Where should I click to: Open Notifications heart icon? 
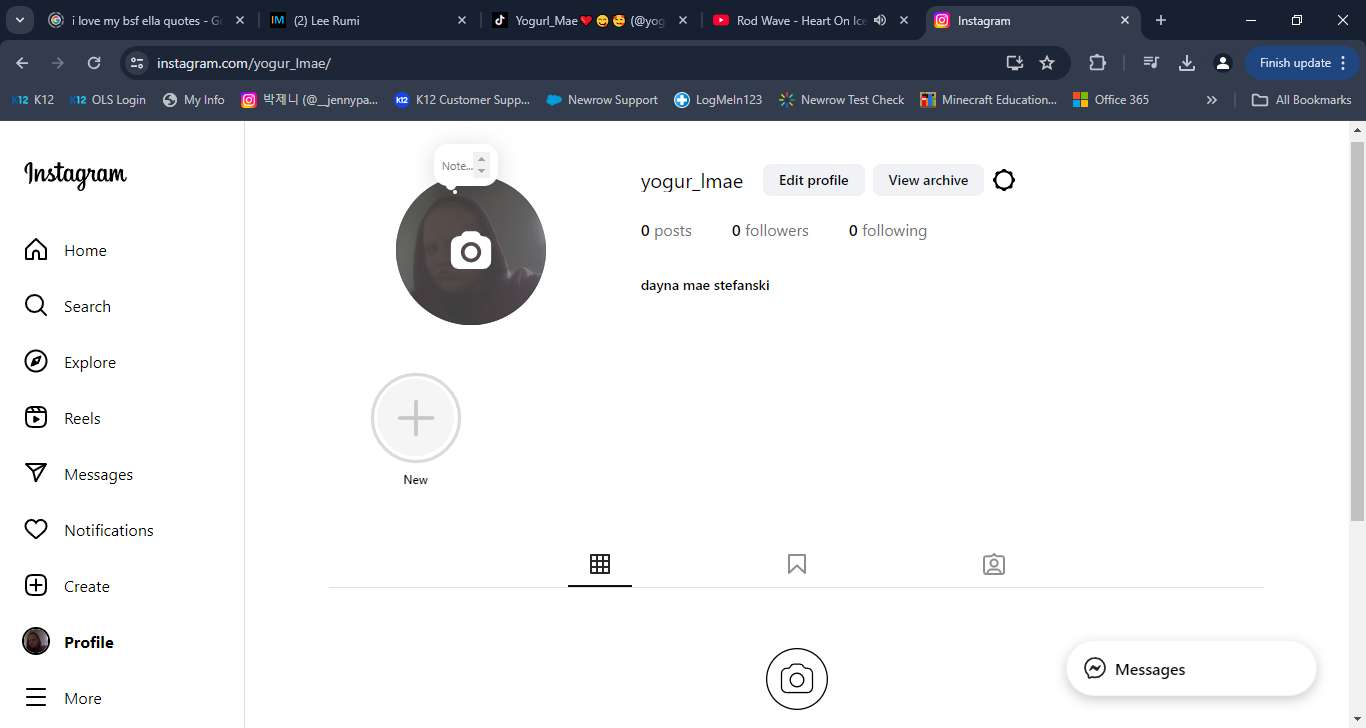[x=36, y=530]
